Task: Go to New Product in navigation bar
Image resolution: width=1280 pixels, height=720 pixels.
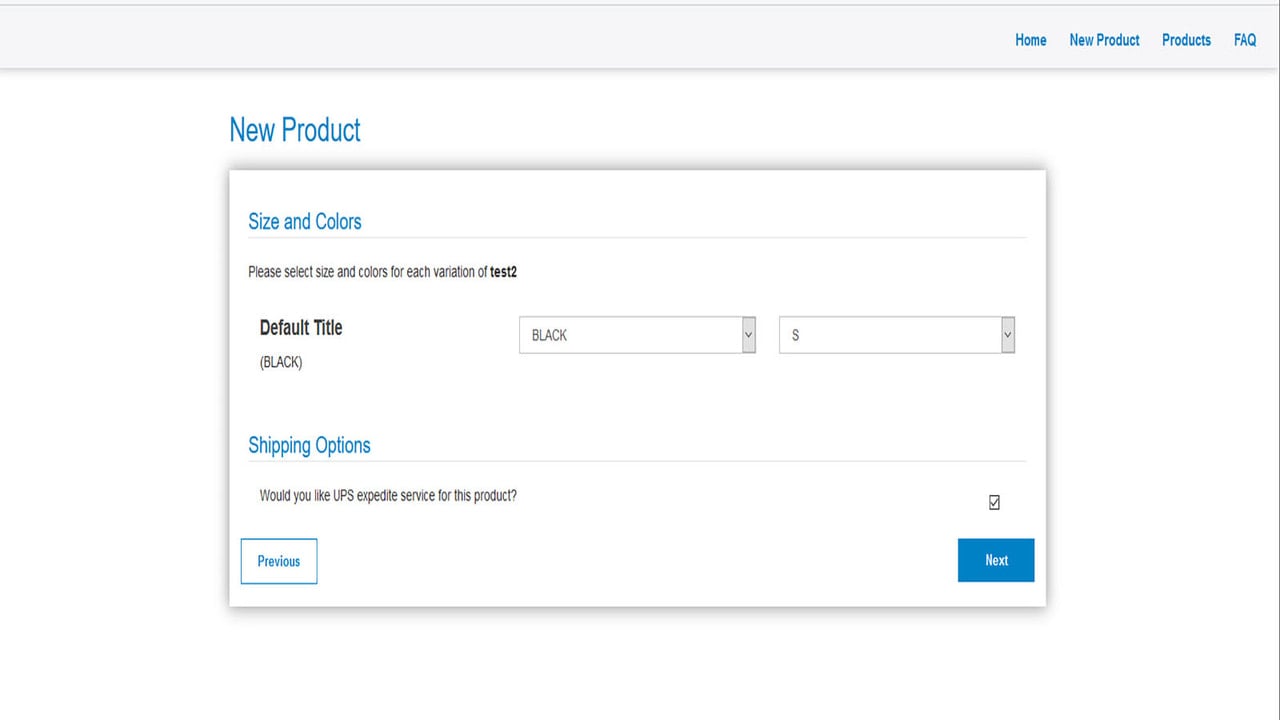Action: coord(1104,40)
